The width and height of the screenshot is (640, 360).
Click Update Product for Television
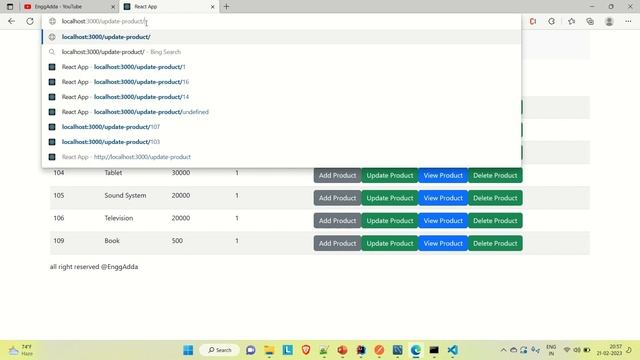pyautogui.click(x=390, y=220)
